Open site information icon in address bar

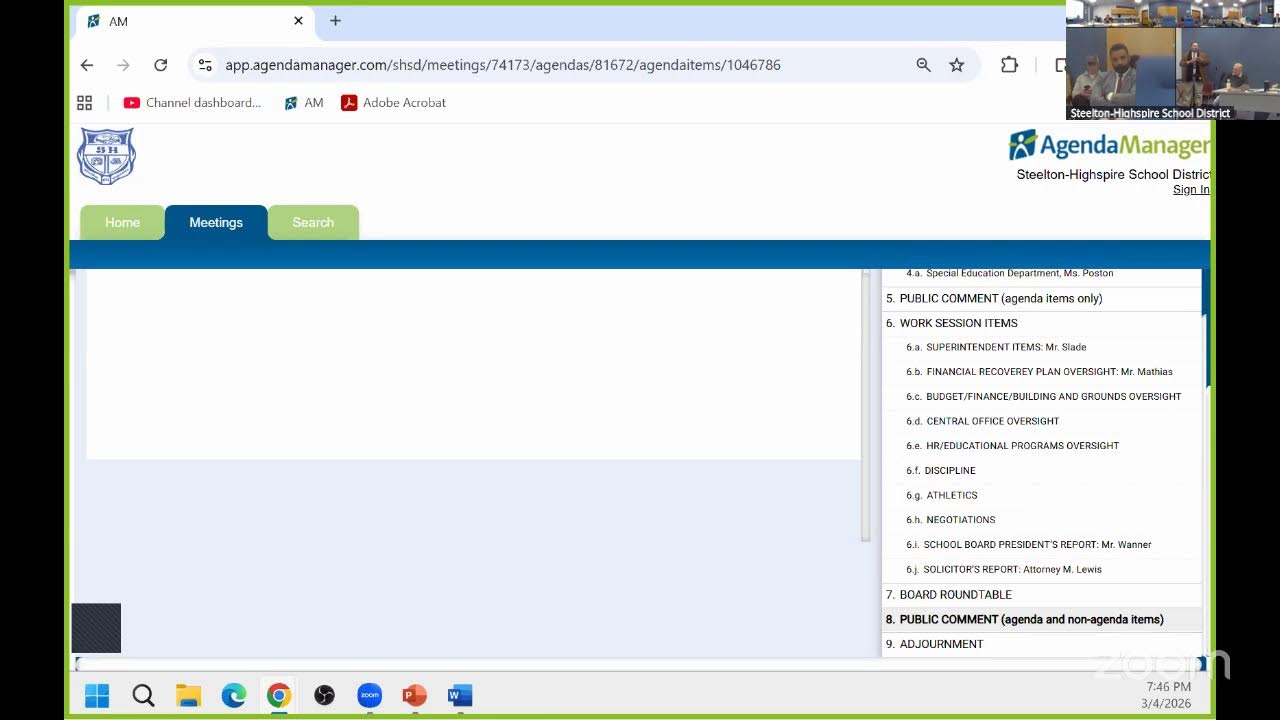205,65
